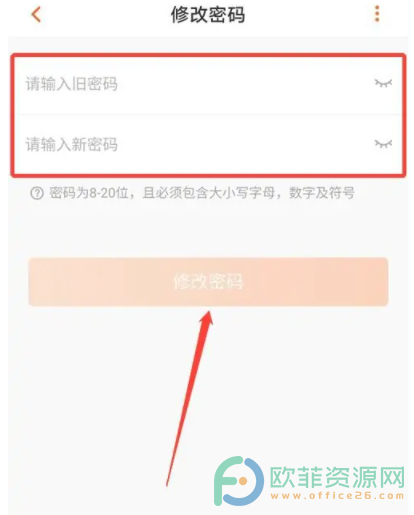The width and height of the screenshot is (414, 515).
Task: Click the 请输入旧密码 input field
Action: [x=208, y=85]
